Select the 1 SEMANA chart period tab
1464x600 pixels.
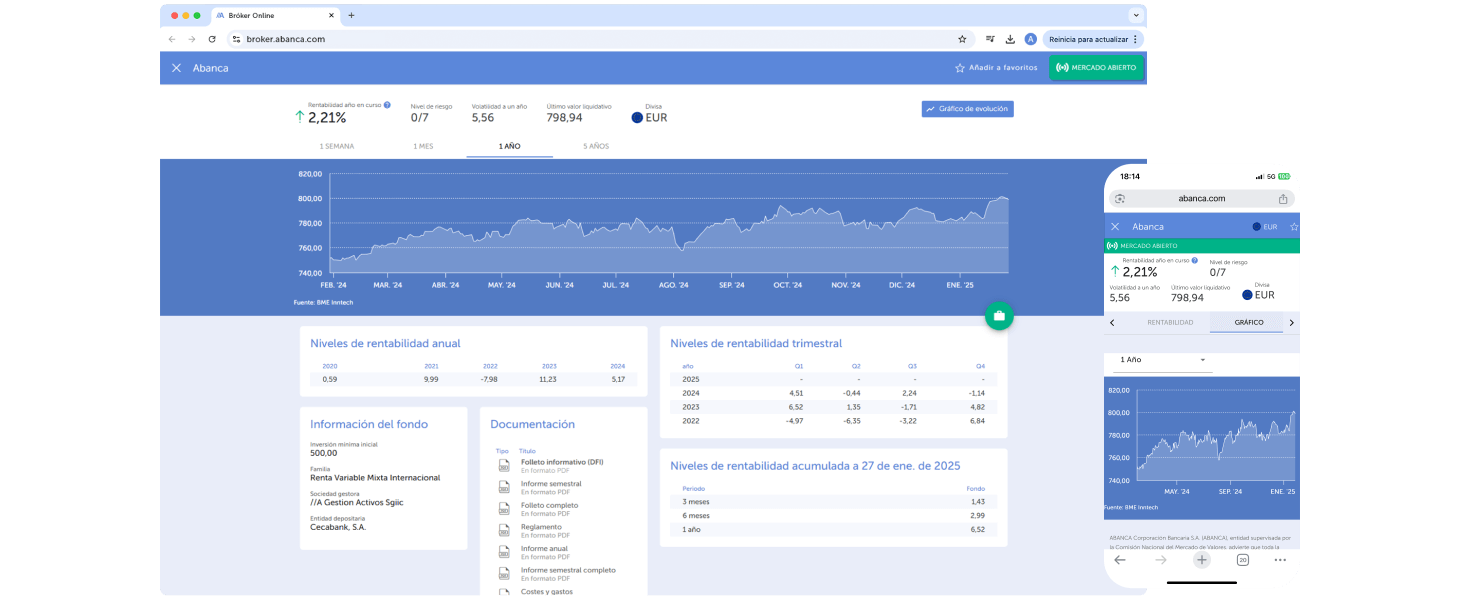pyautogui.click(x=336, y=146)
